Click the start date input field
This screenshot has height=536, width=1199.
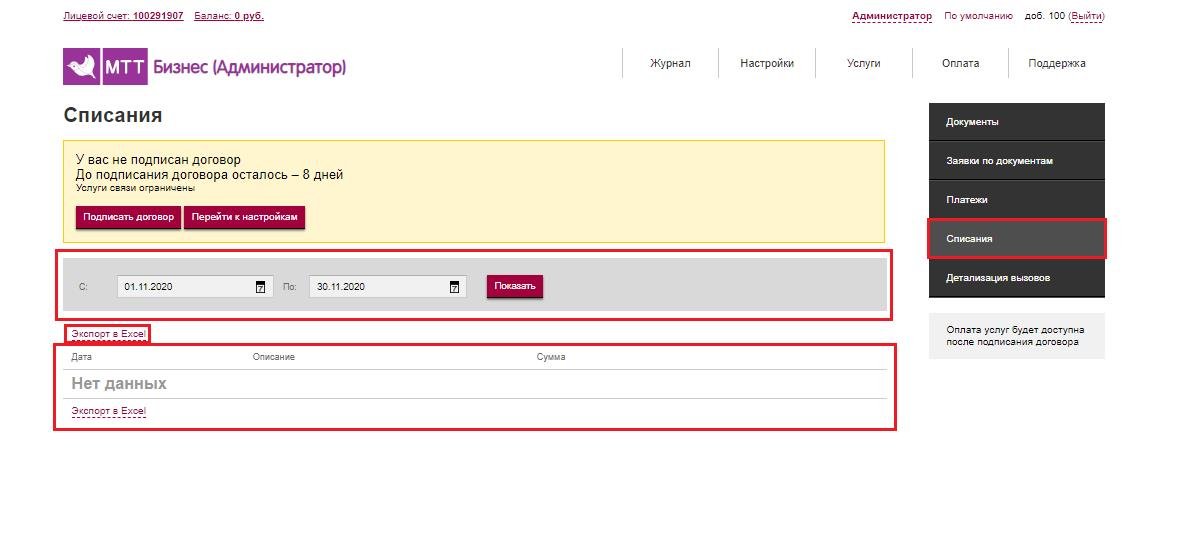(x=195, y=287)
